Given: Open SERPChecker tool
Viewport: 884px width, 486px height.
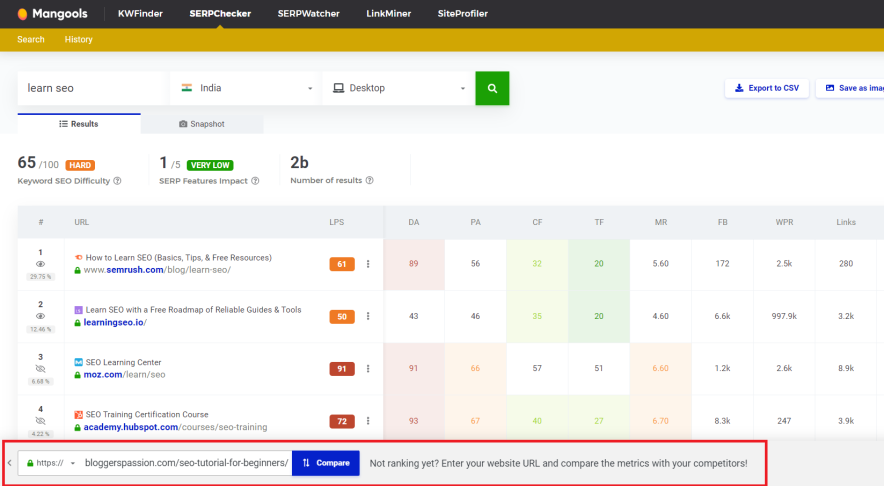Looking at the screenshot, I should click(x=220, y=14).
